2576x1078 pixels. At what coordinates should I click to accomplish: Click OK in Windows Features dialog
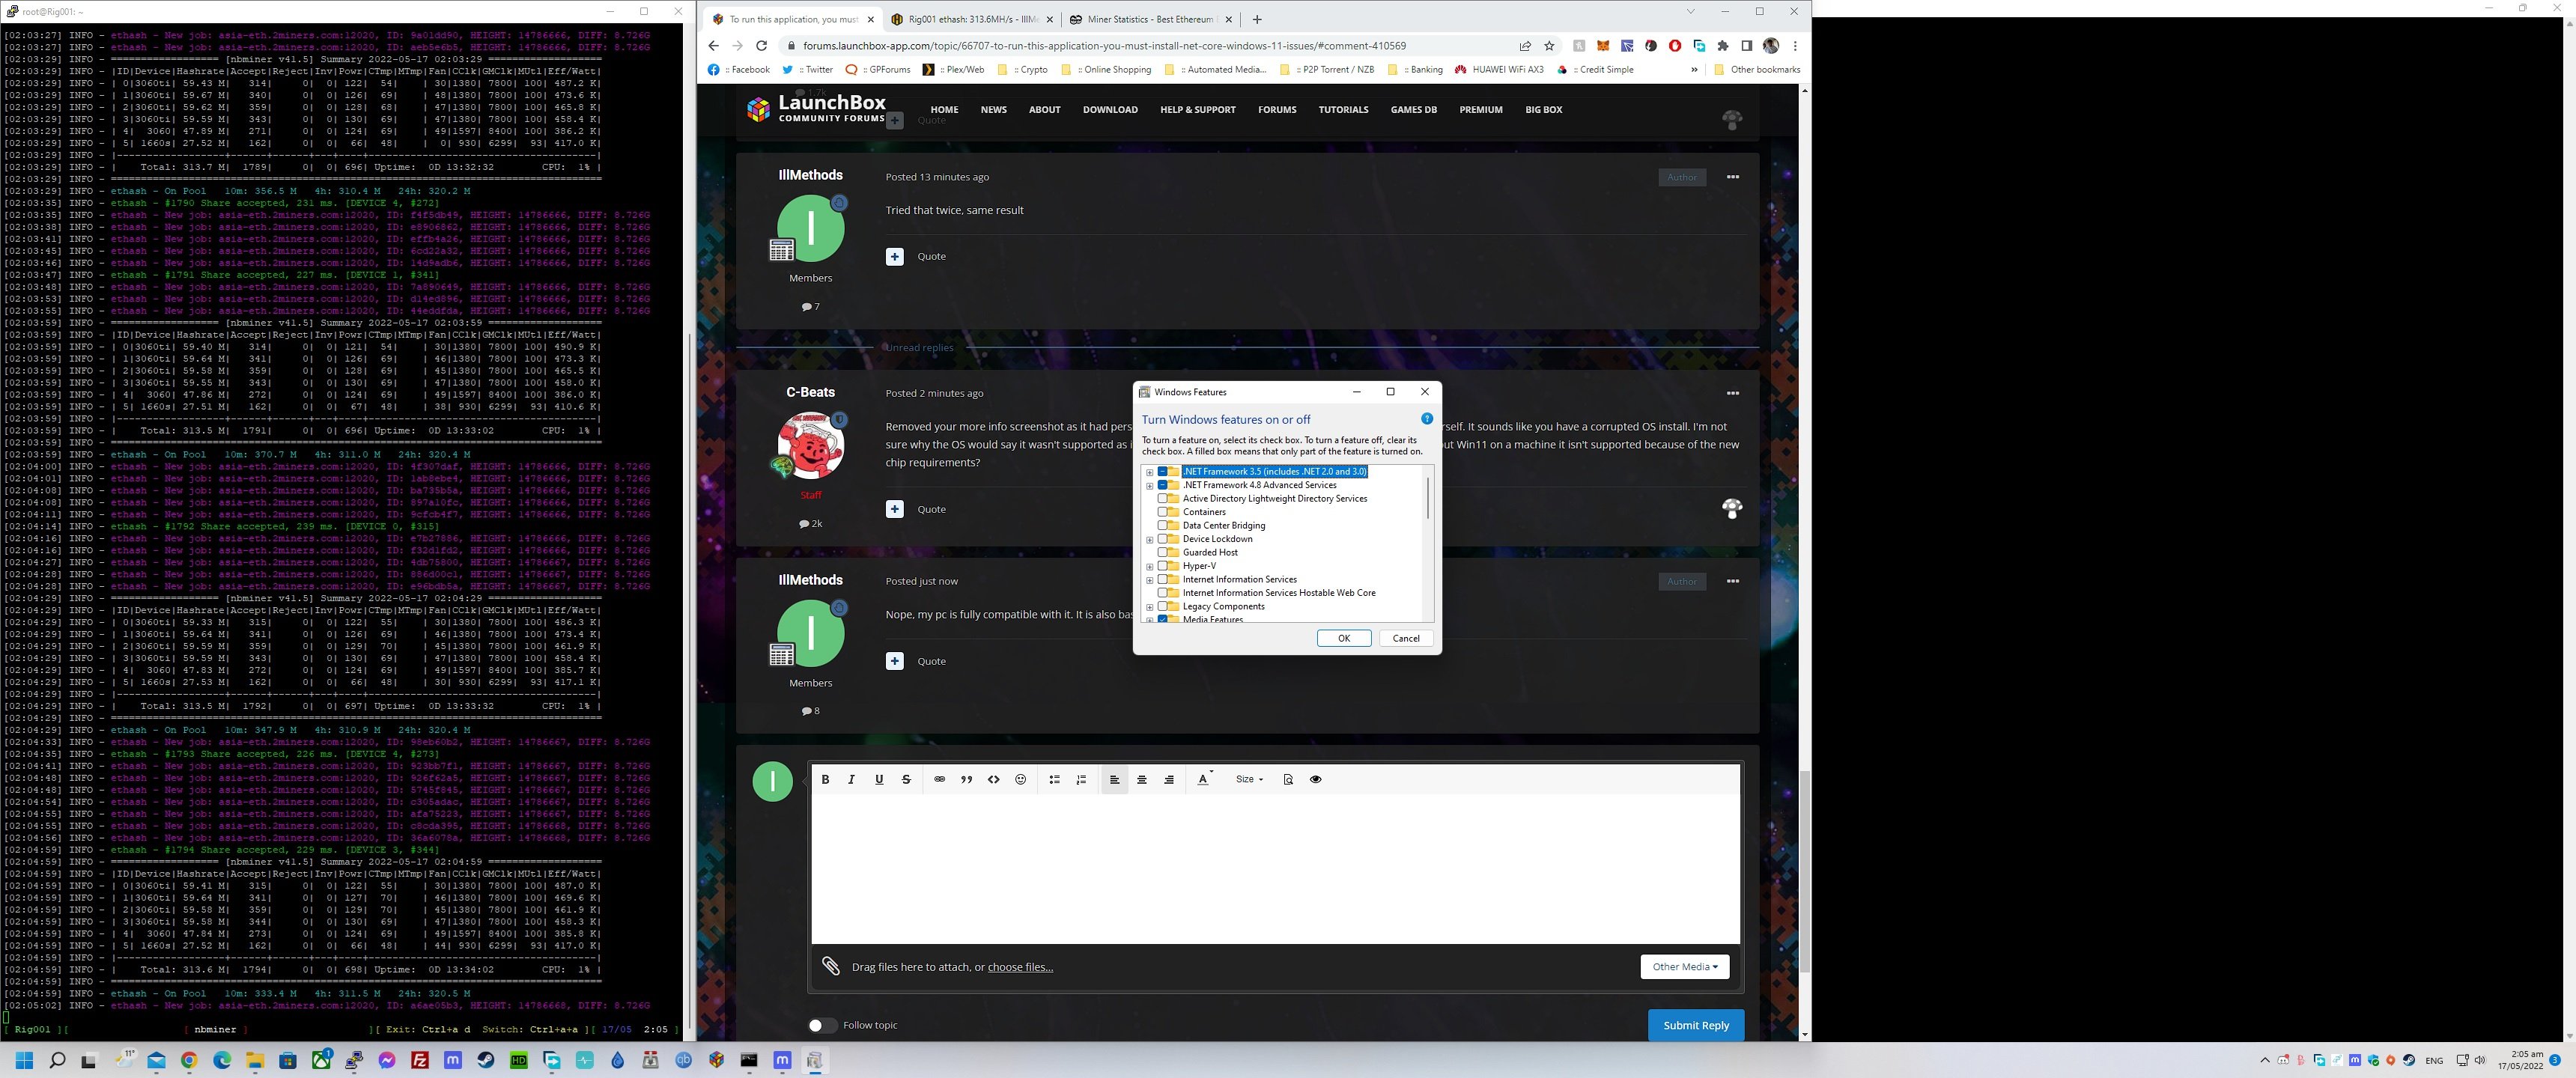click(x=1343, y=638)
